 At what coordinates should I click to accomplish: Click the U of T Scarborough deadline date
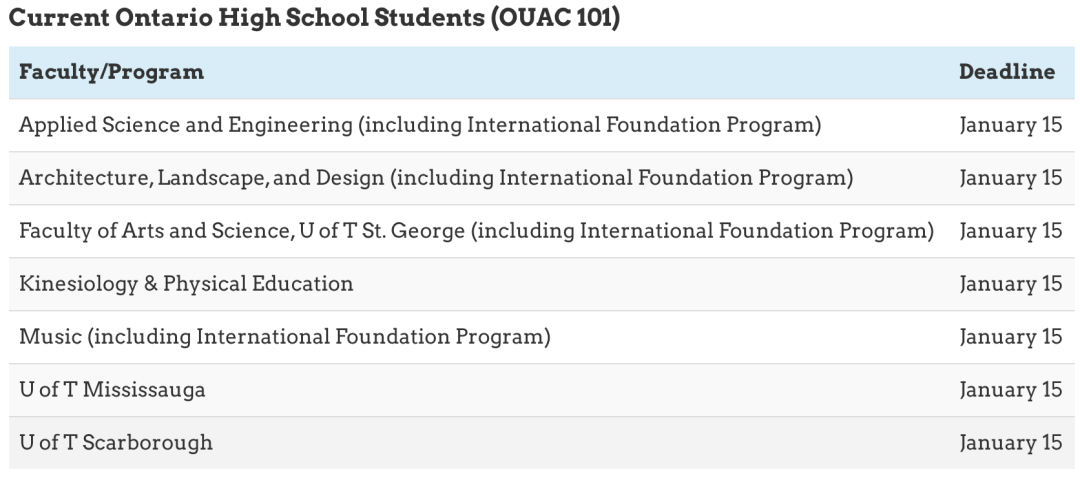pos(1010,443)
